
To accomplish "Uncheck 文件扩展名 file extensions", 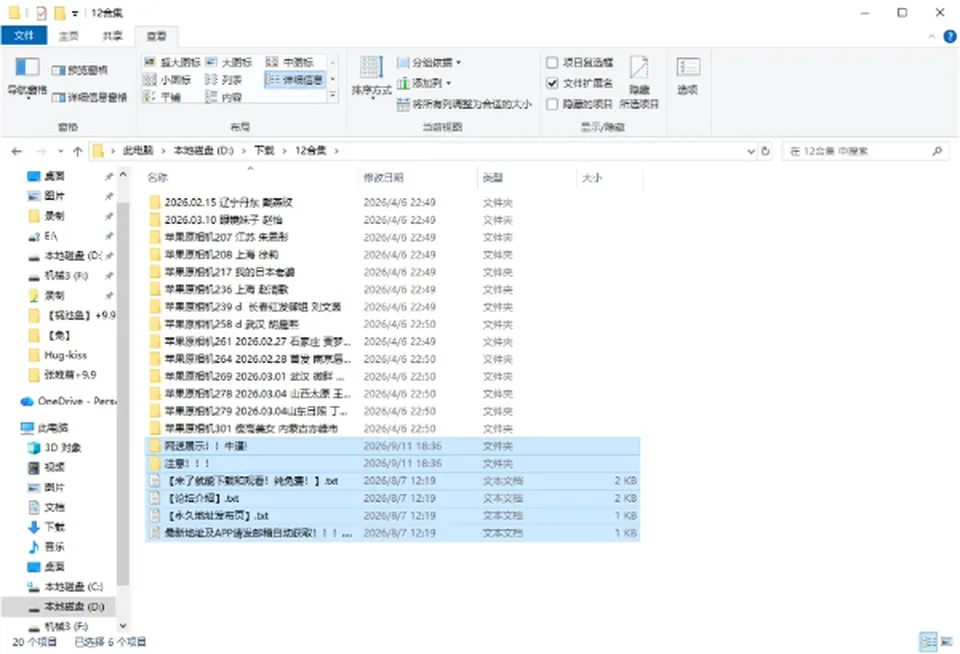I will coord(579,83).
